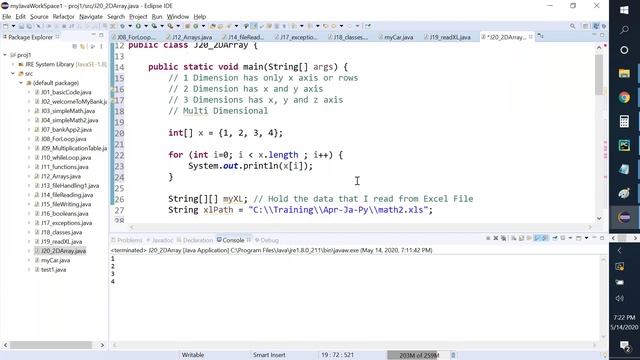The width and height of the screenshot is (640, 360).
Task: Click the heap status memory bar 203M of 259M
Action: point(418,355)
